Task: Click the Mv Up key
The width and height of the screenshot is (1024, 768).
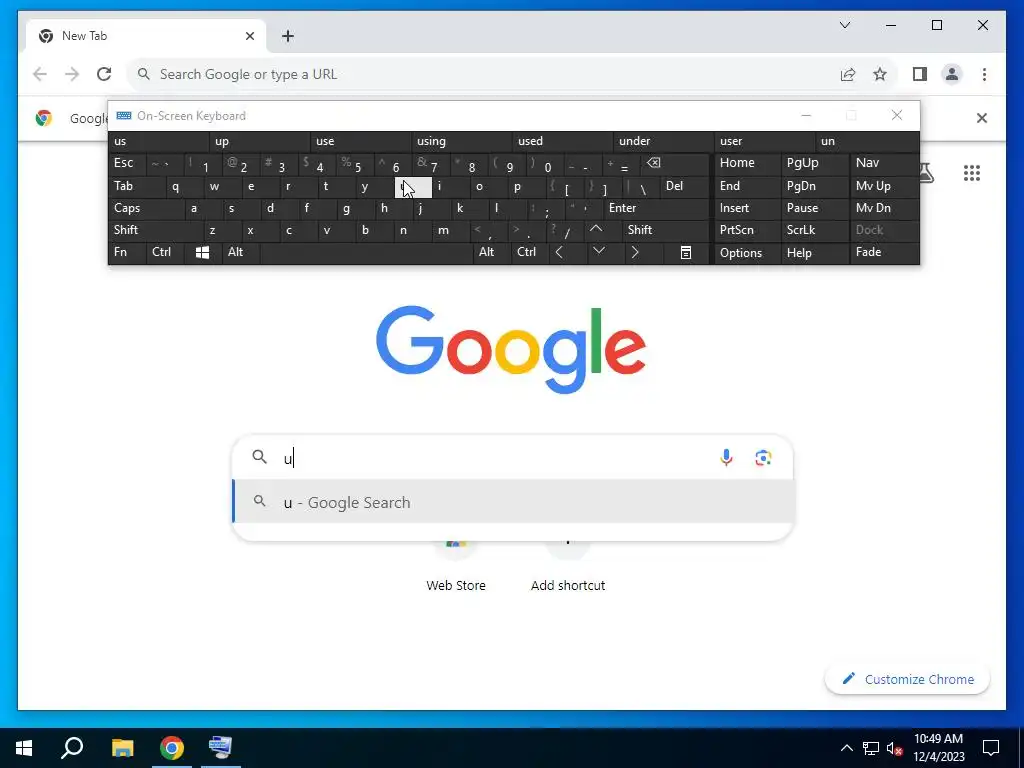Action: coord(884,186)
